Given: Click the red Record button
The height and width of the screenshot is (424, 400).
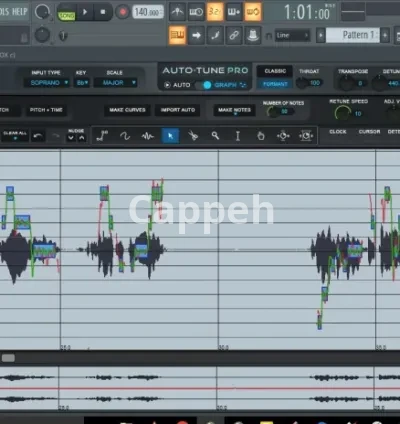Looking at the screenshot, I should (123, 12).
